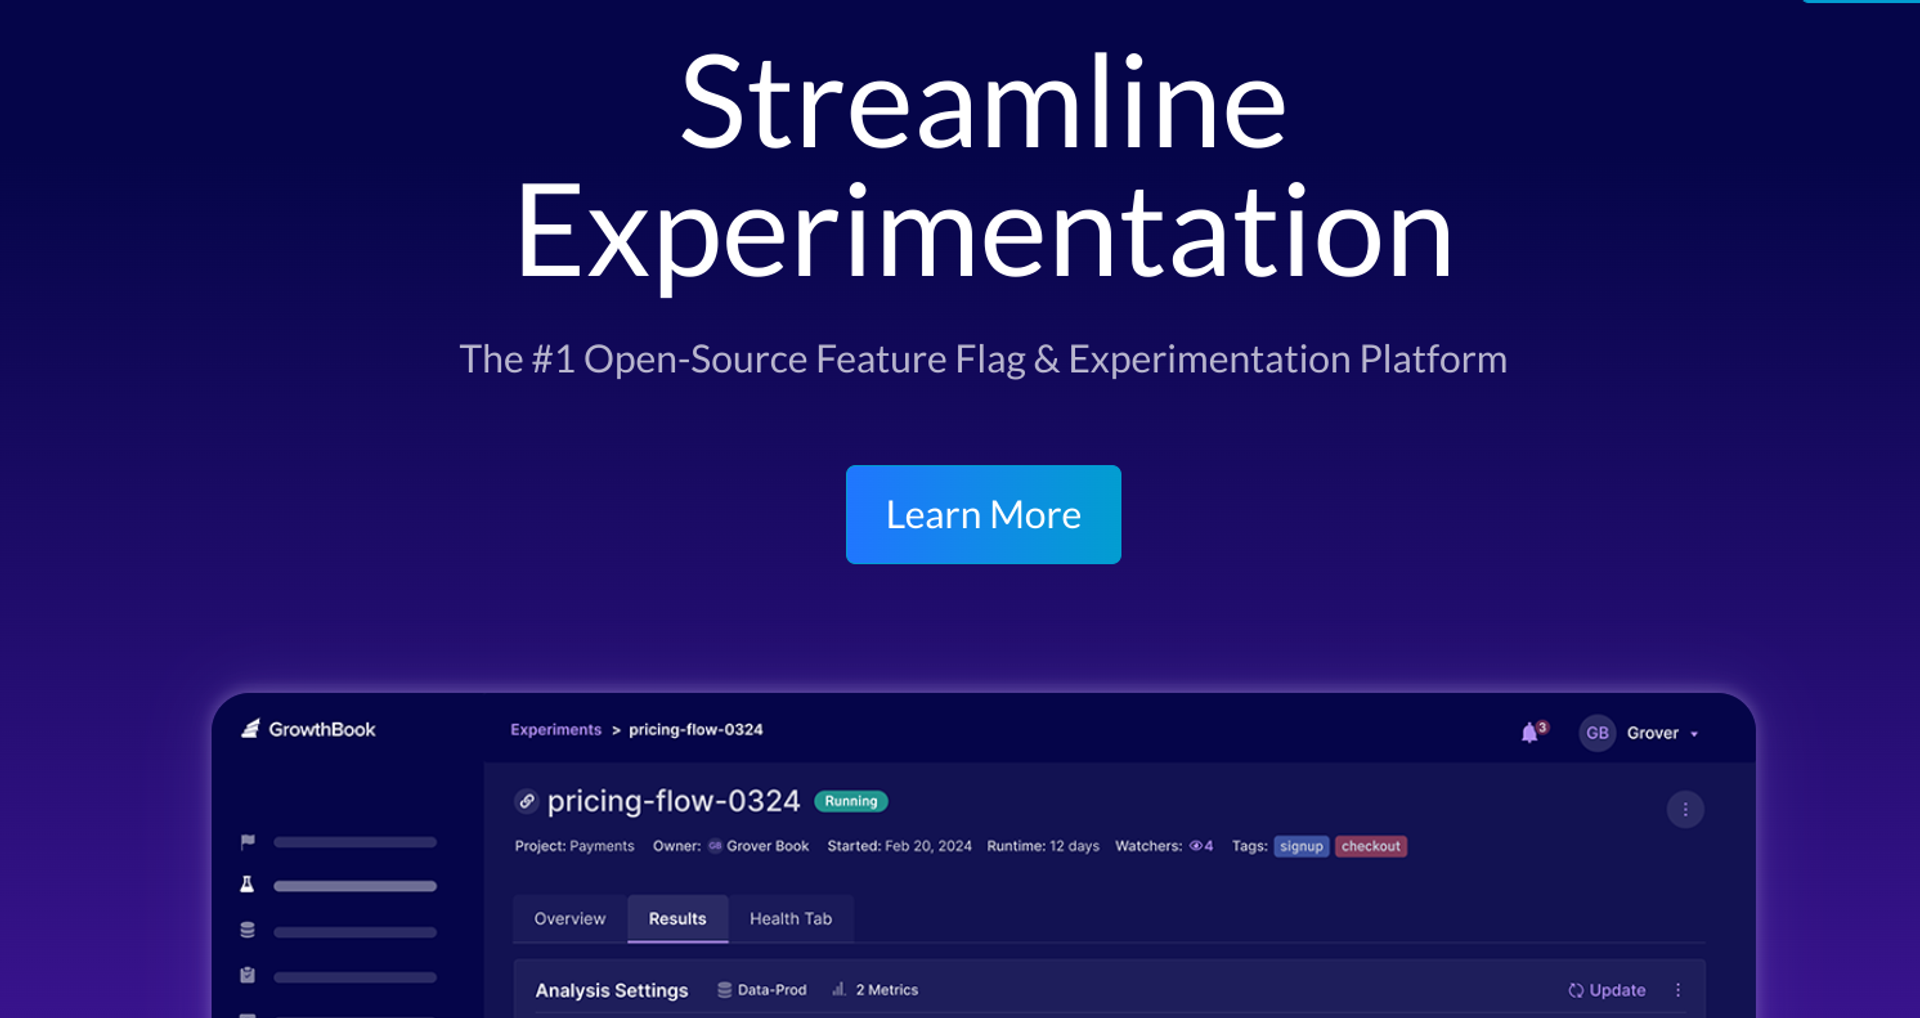Screen dimensions: 1920x1018
Task: Click the Project: Payments text
Action: [574, 846]
